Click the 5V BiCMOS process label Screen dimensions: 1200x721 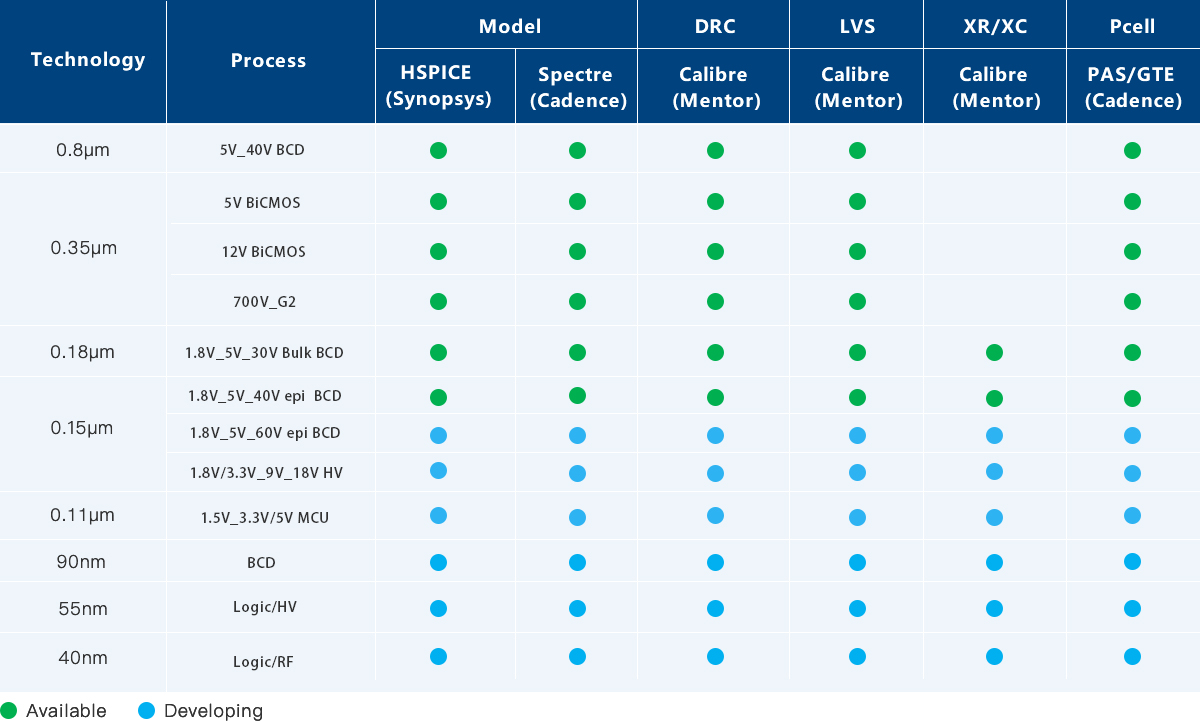(262, 202)
